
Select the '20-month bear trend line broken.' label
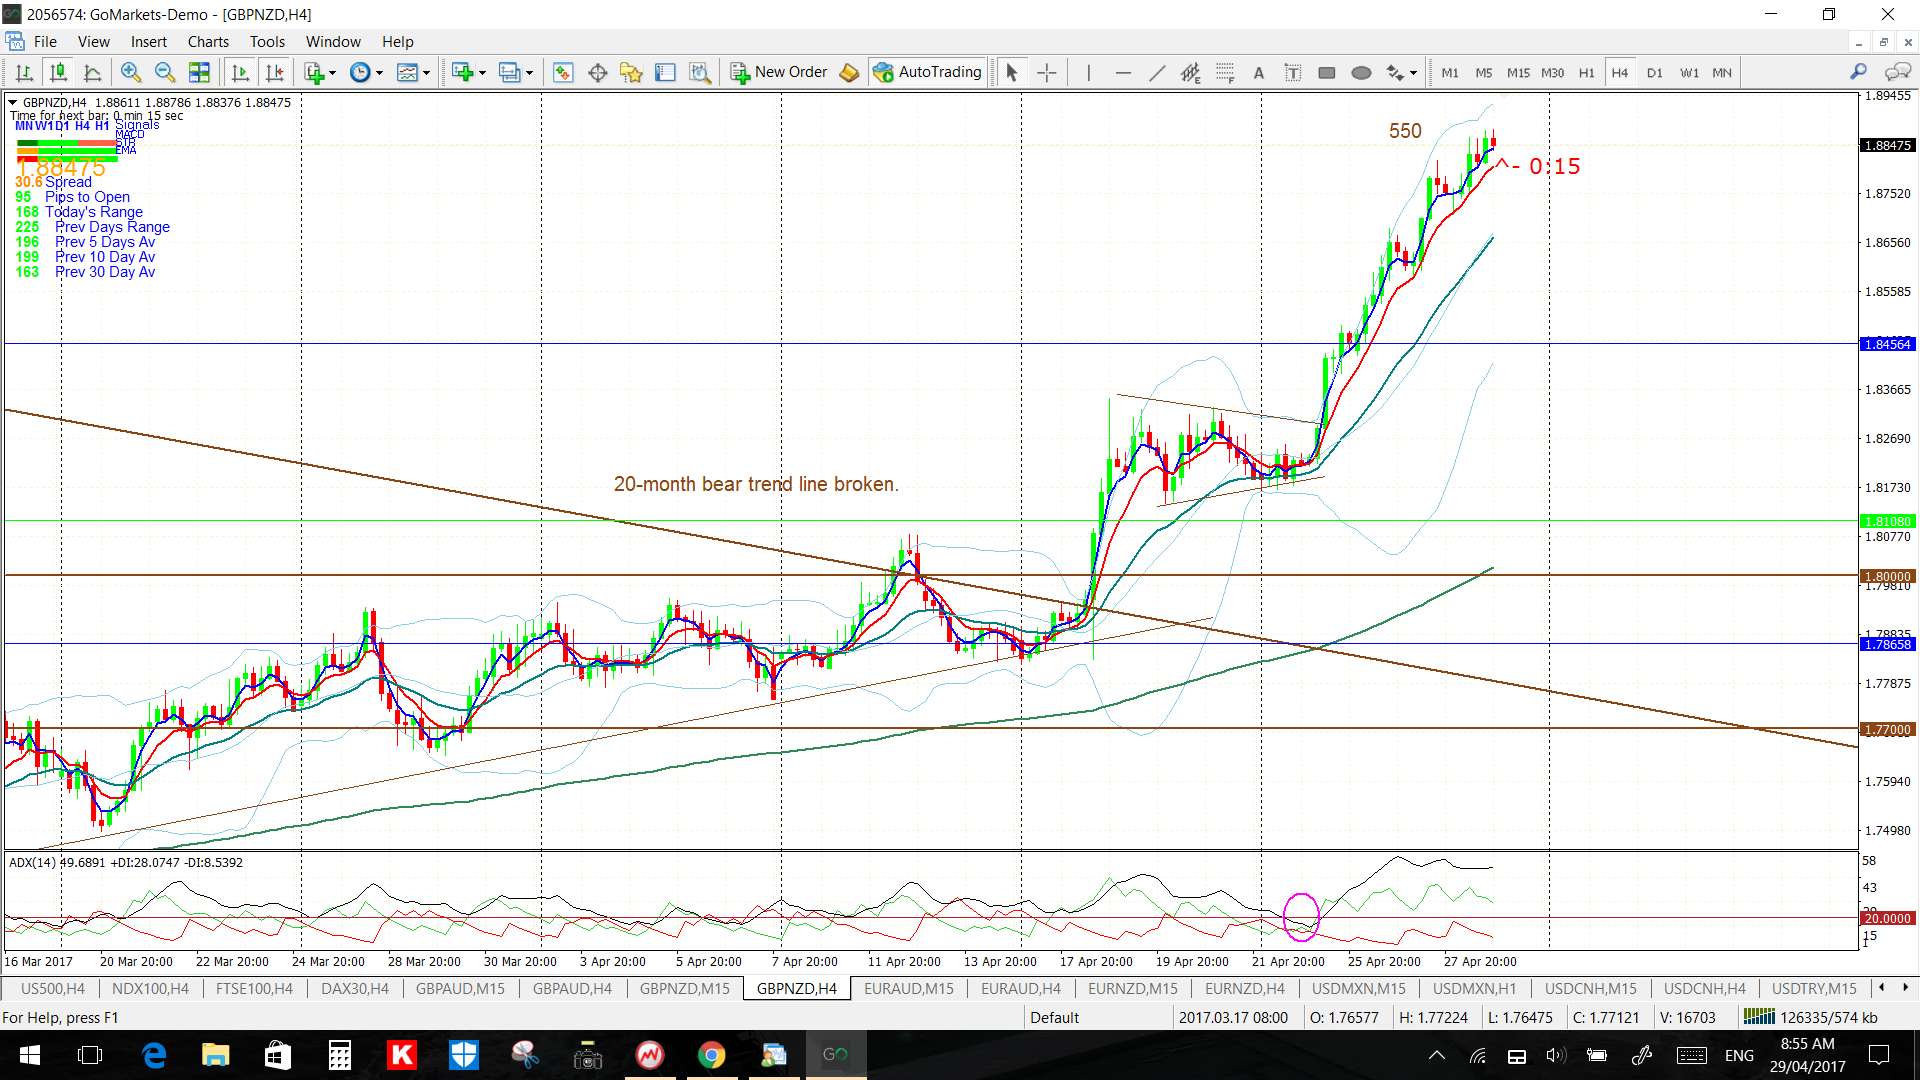pos(756,484)
